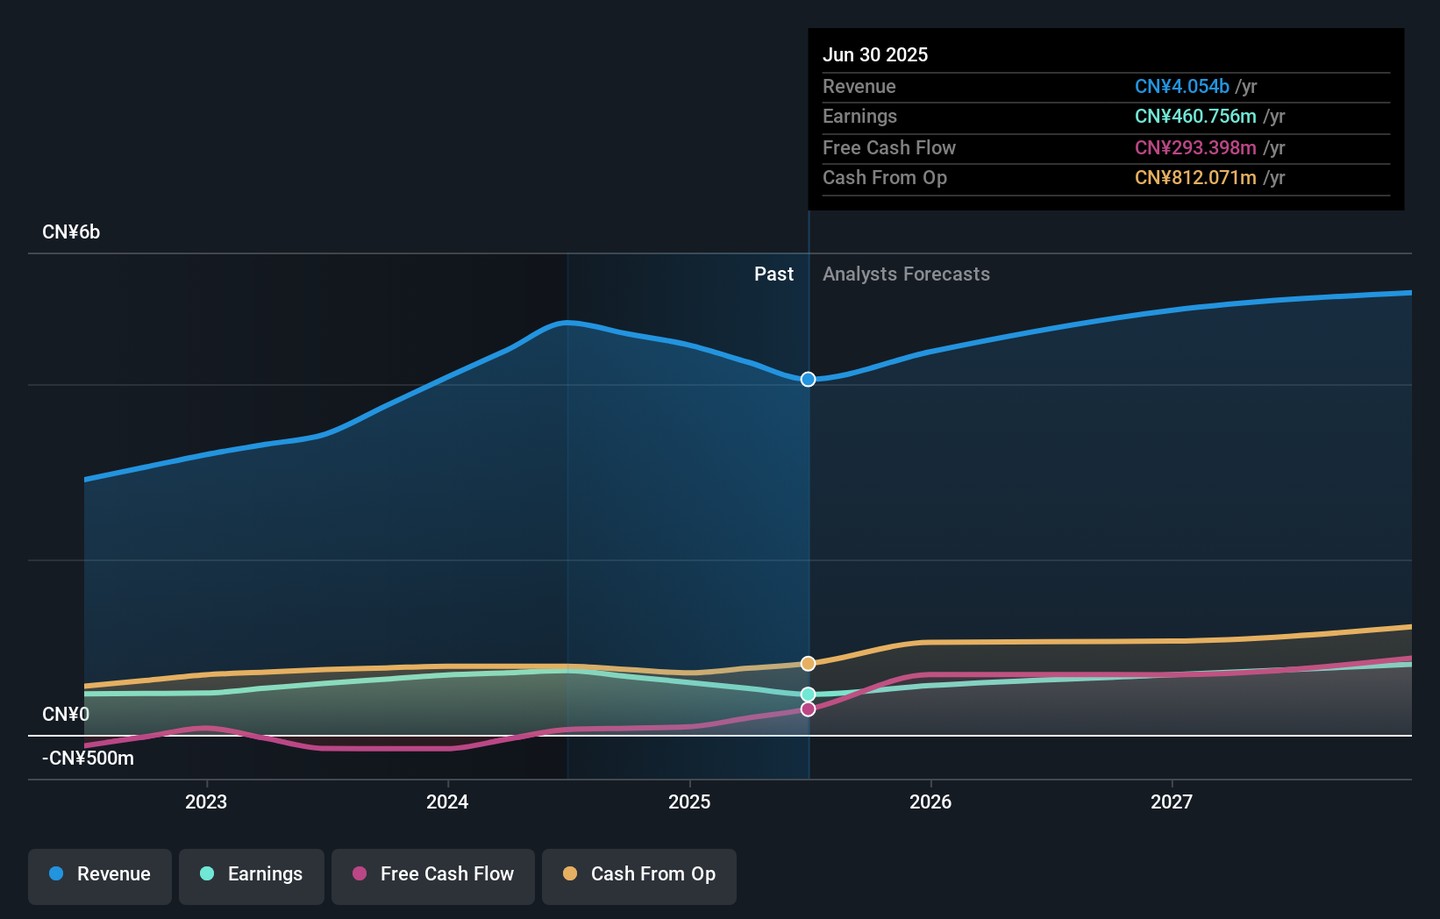Select the 2023 x-axis label

click(x=206, y=802)
